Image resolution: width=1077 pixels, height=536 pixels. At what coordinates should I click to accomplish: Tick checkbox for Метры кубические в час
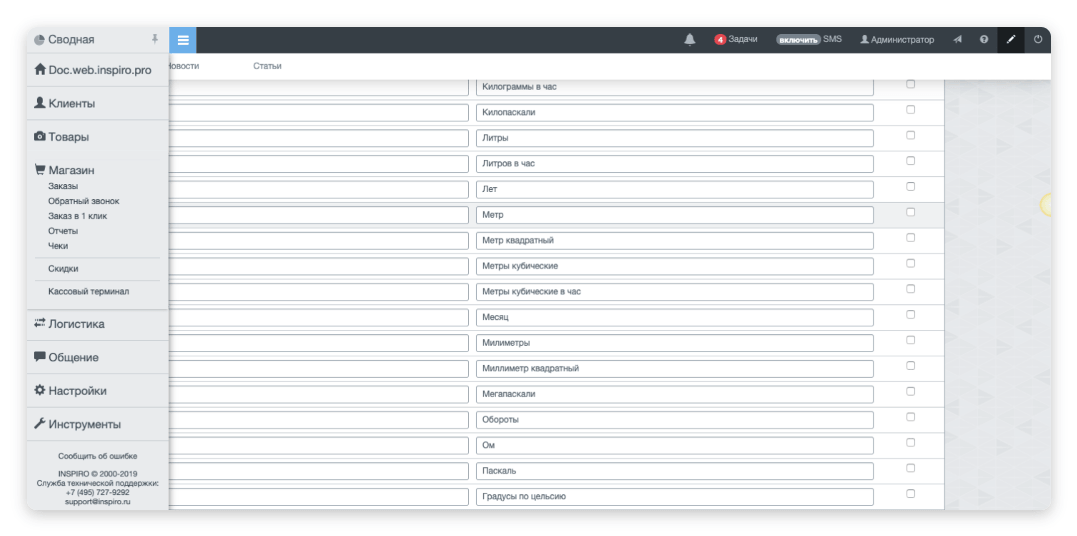pos(911,289)
